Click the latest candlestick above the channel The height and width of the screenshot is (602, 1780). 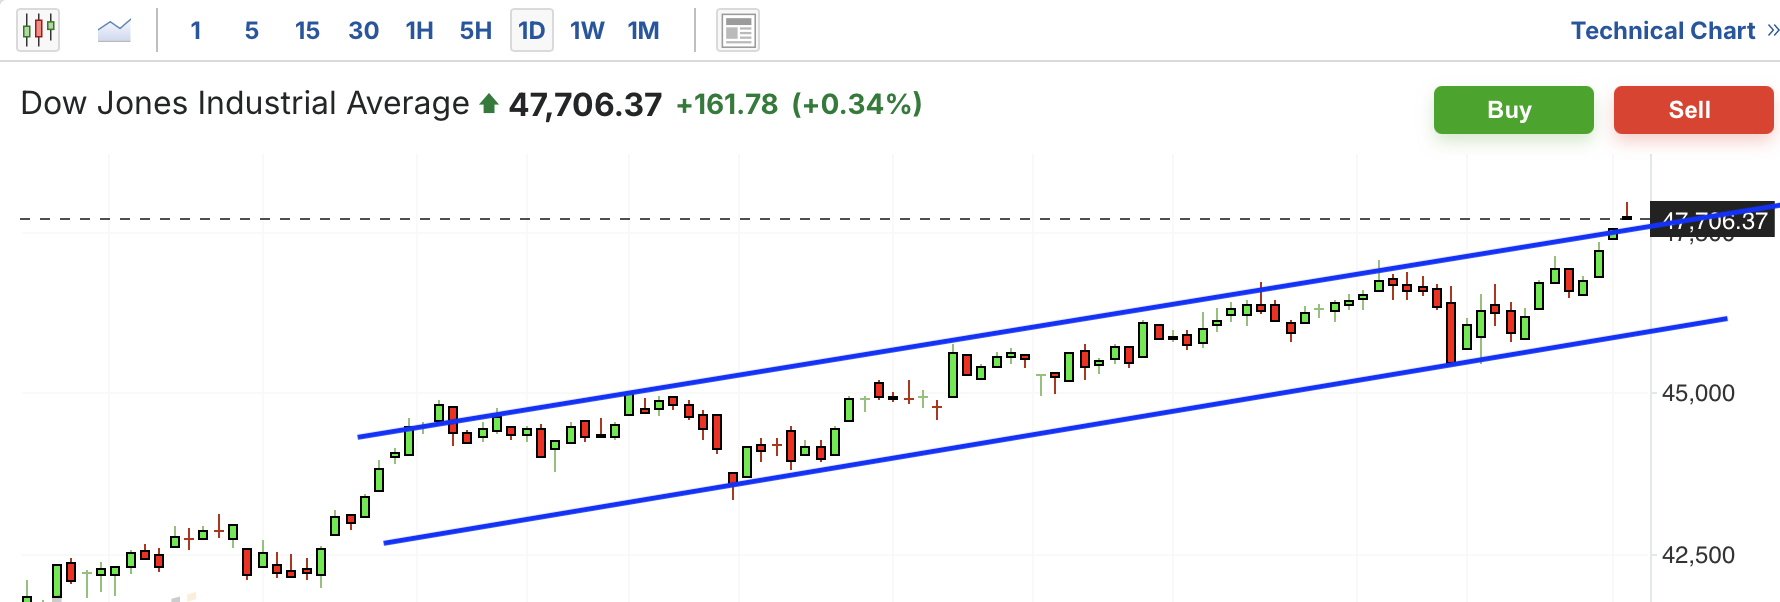point(1627,212)
